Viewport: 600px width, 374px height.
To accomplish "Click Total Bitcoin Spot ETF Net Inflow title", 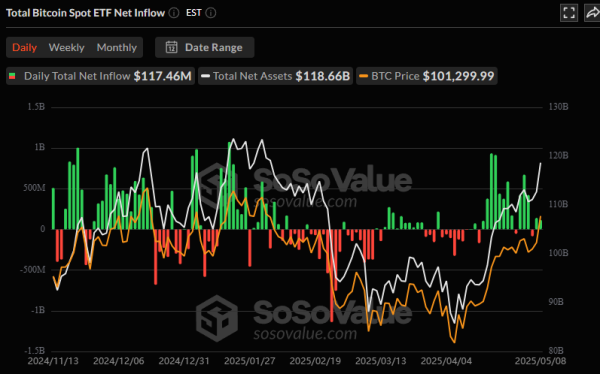I will (85, 13).
